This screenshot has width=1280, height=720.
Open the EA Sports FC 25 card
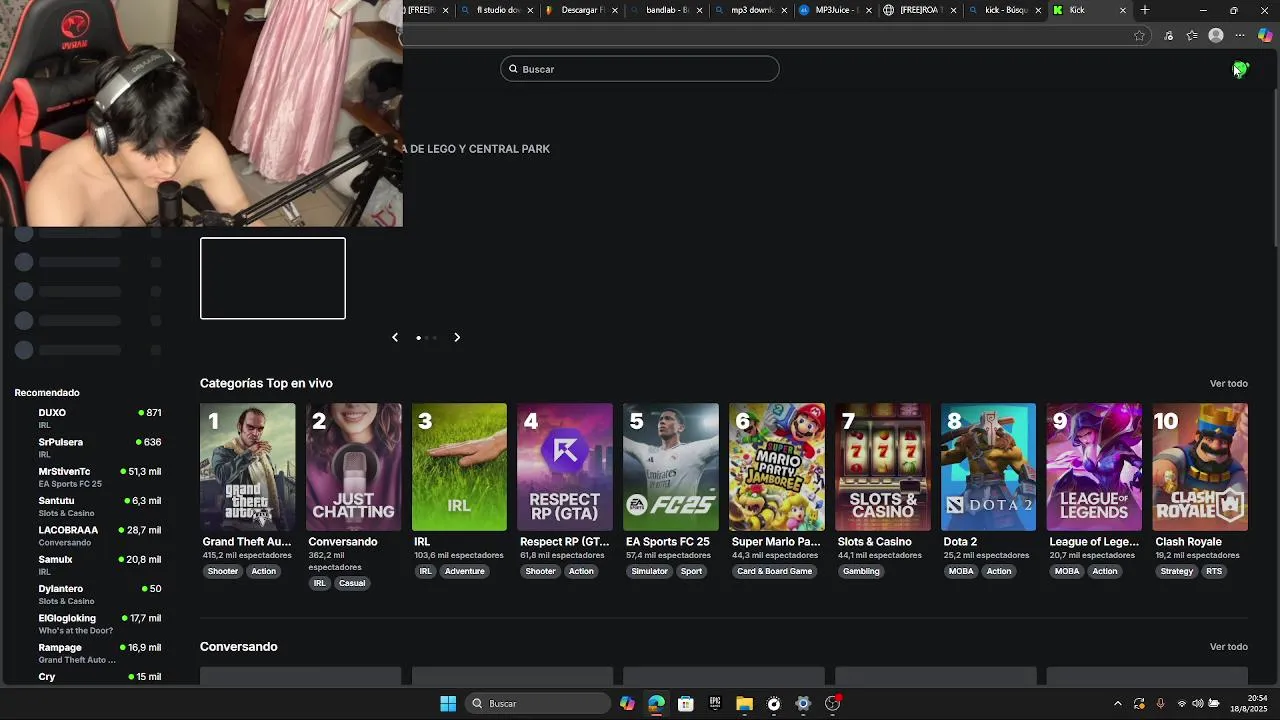pos(671,467)
